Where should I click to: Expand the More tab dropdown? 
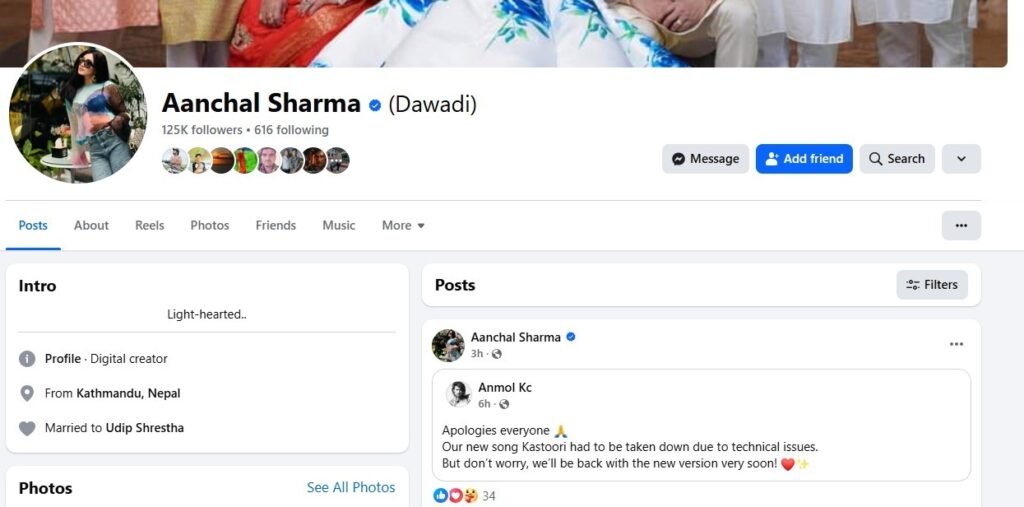(403, 225)
